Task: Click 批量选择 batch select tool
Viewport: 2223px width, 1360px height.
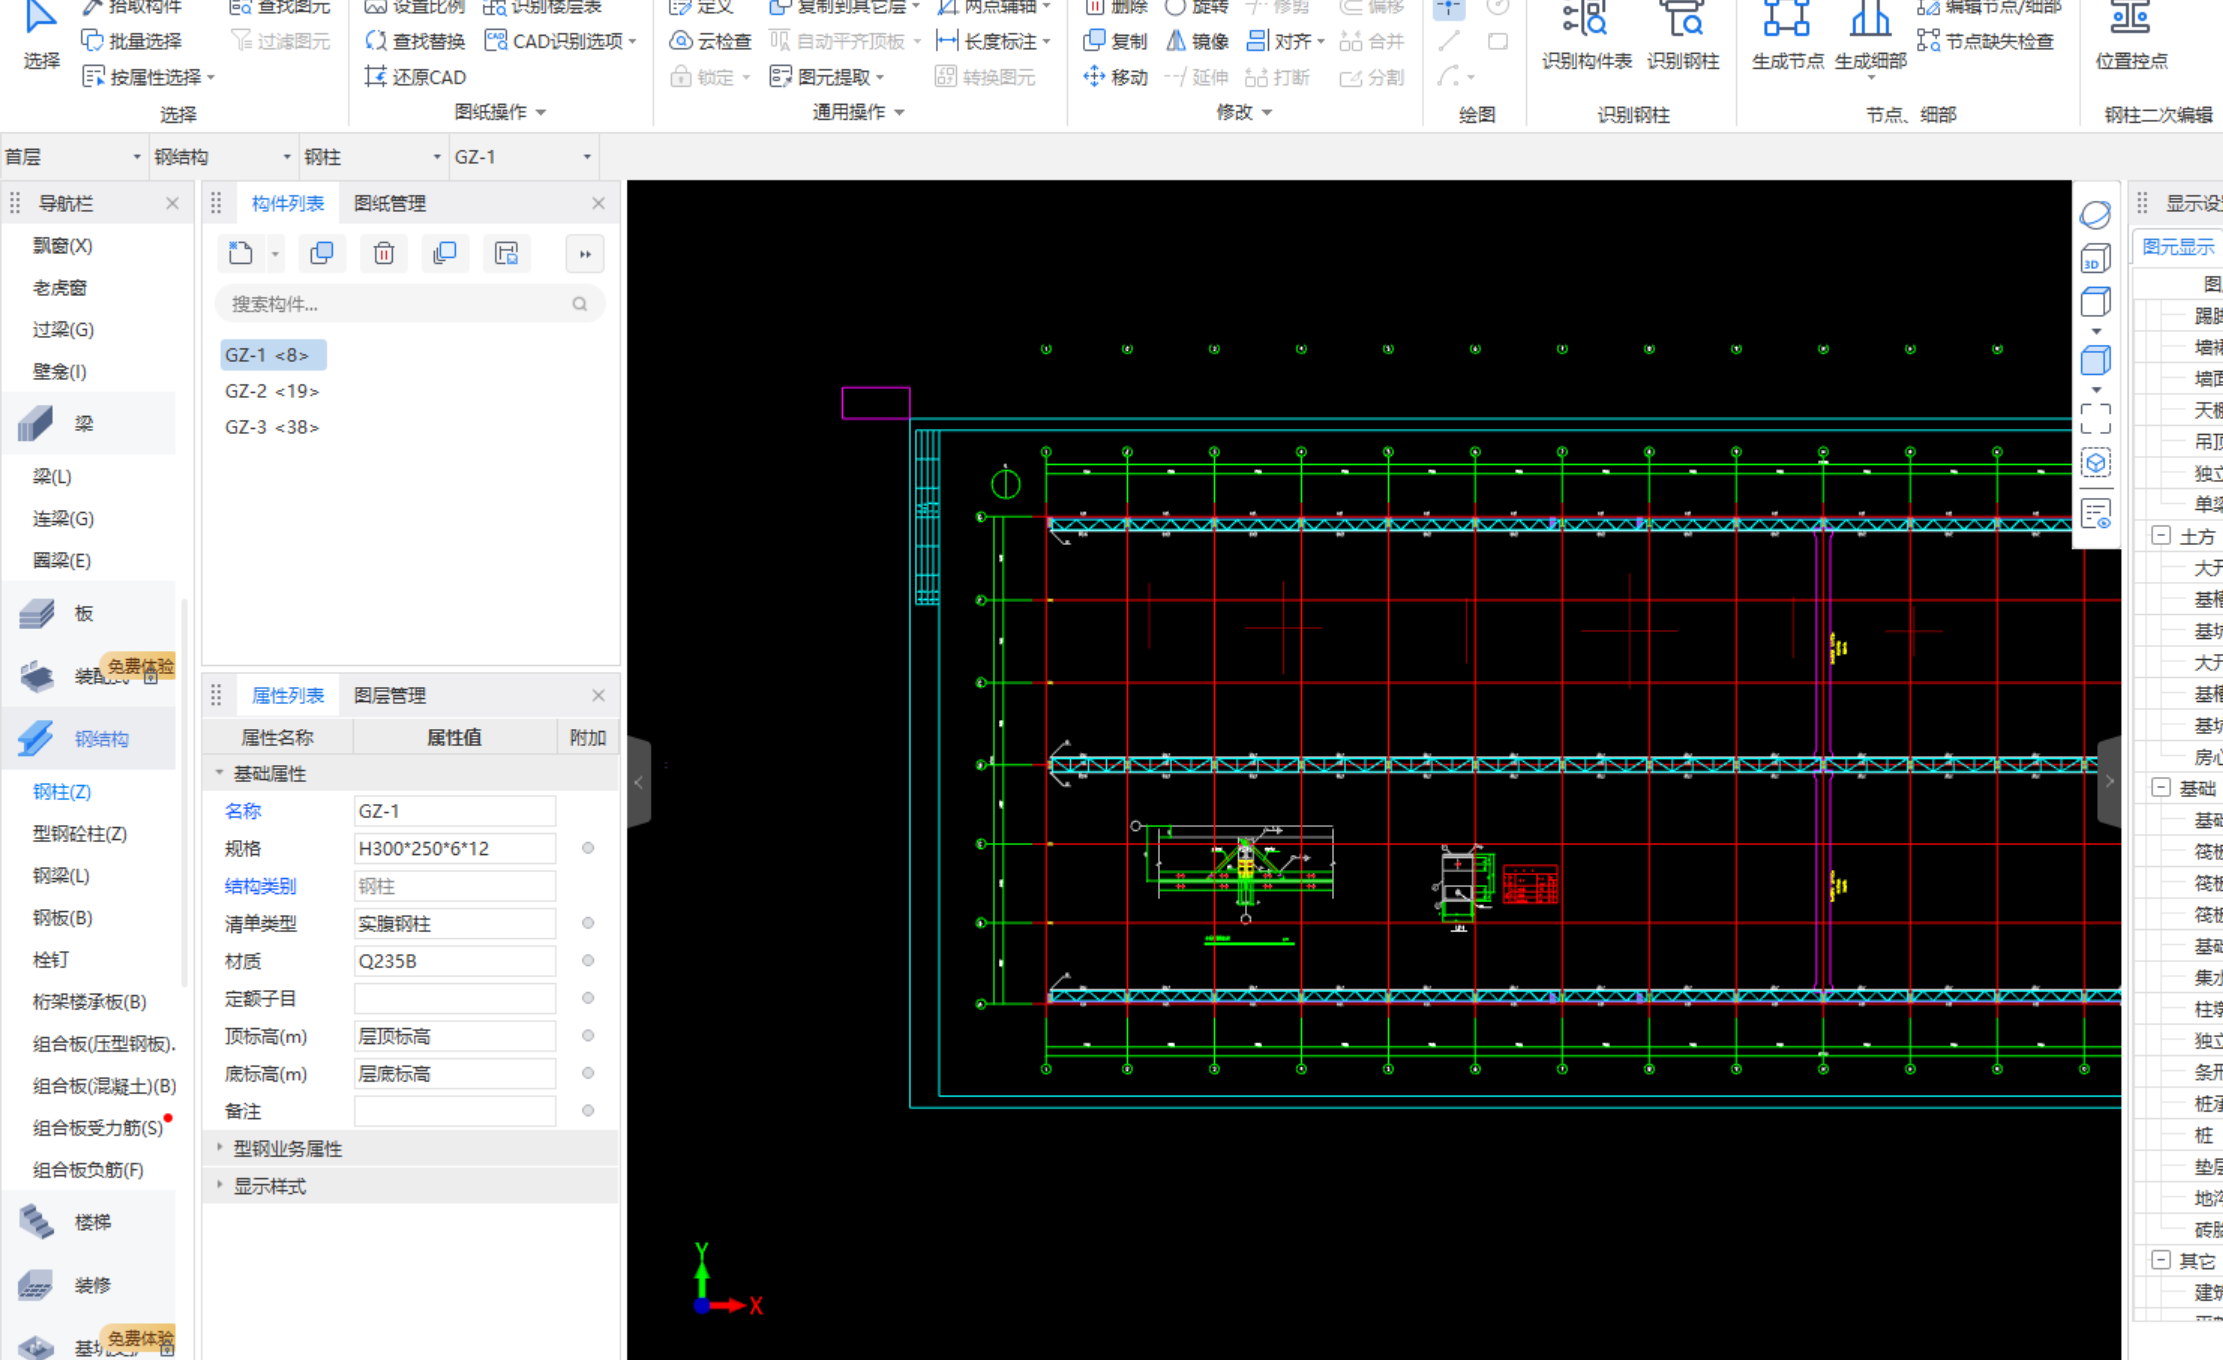Action: [132, 41]
